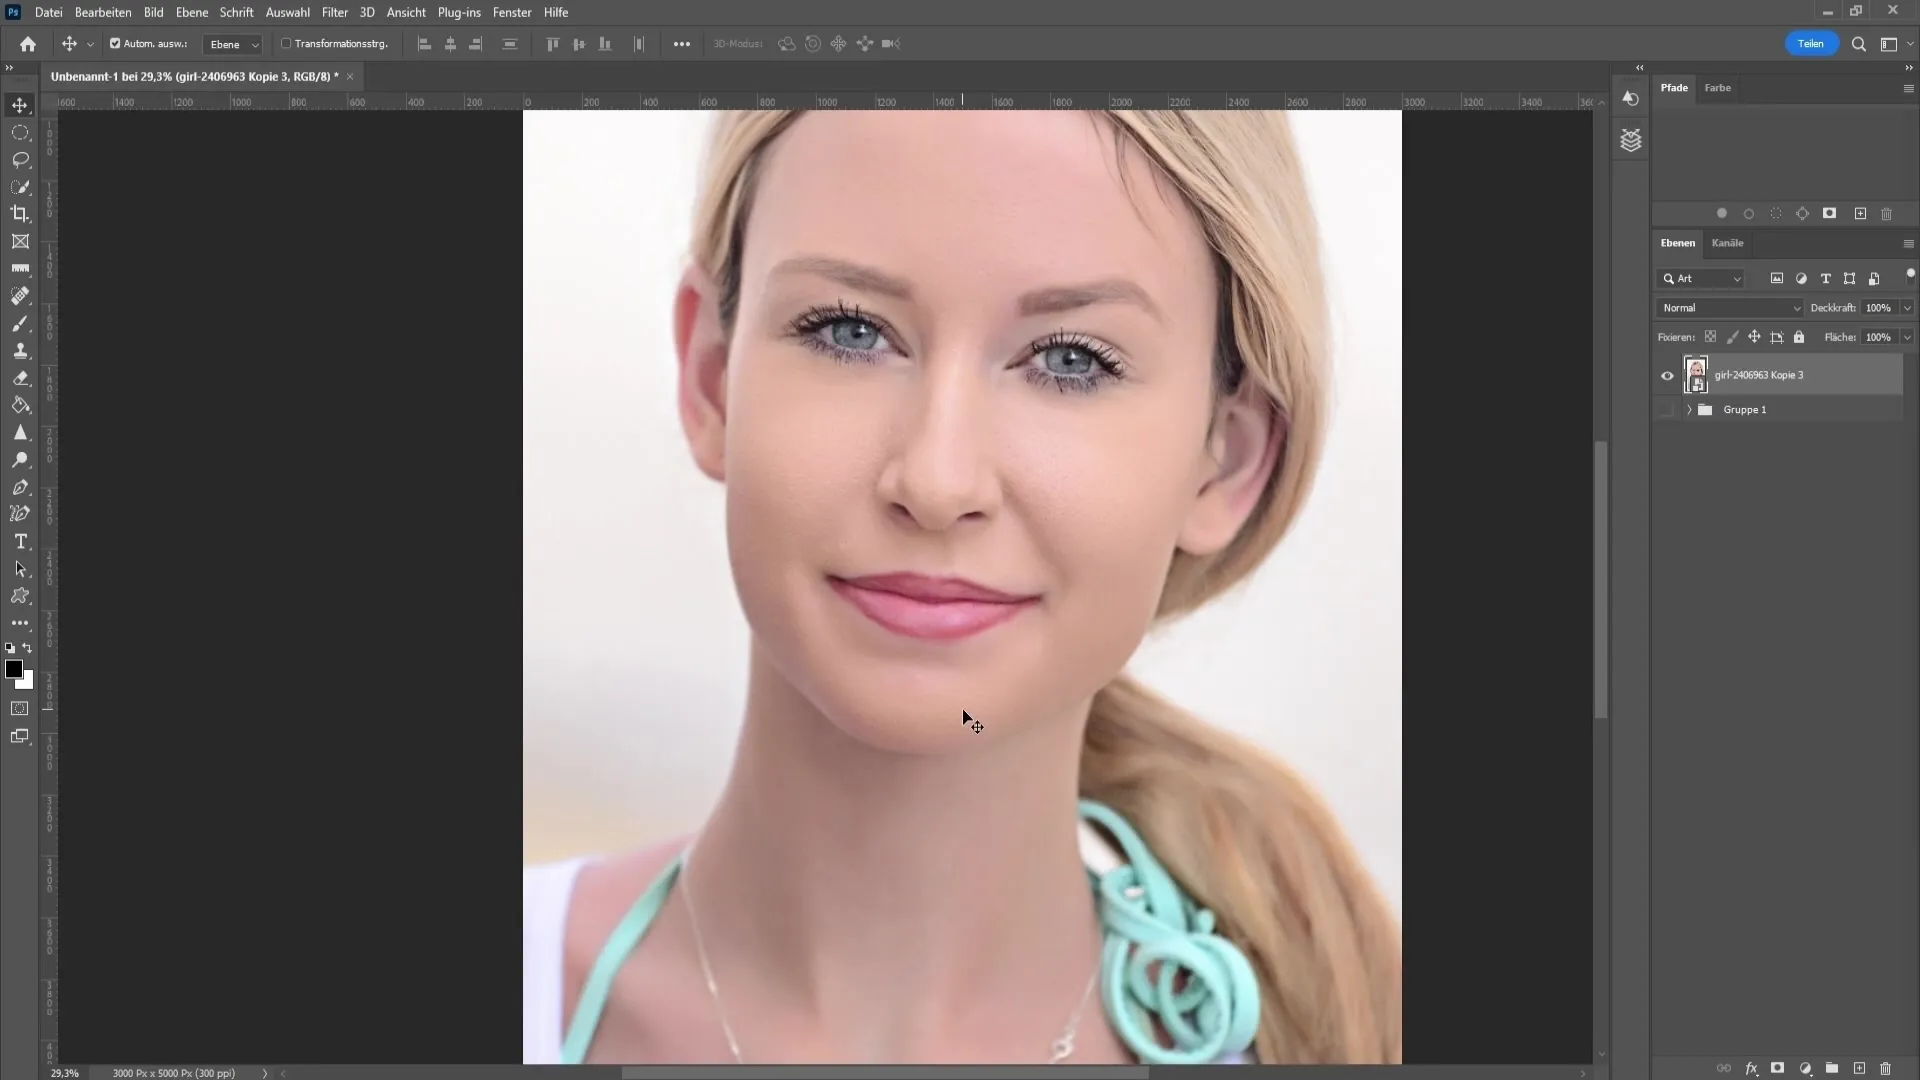Select the Crop tool
The image size is (1920, 1080).
pyautogui.click(x=20, y=214)
